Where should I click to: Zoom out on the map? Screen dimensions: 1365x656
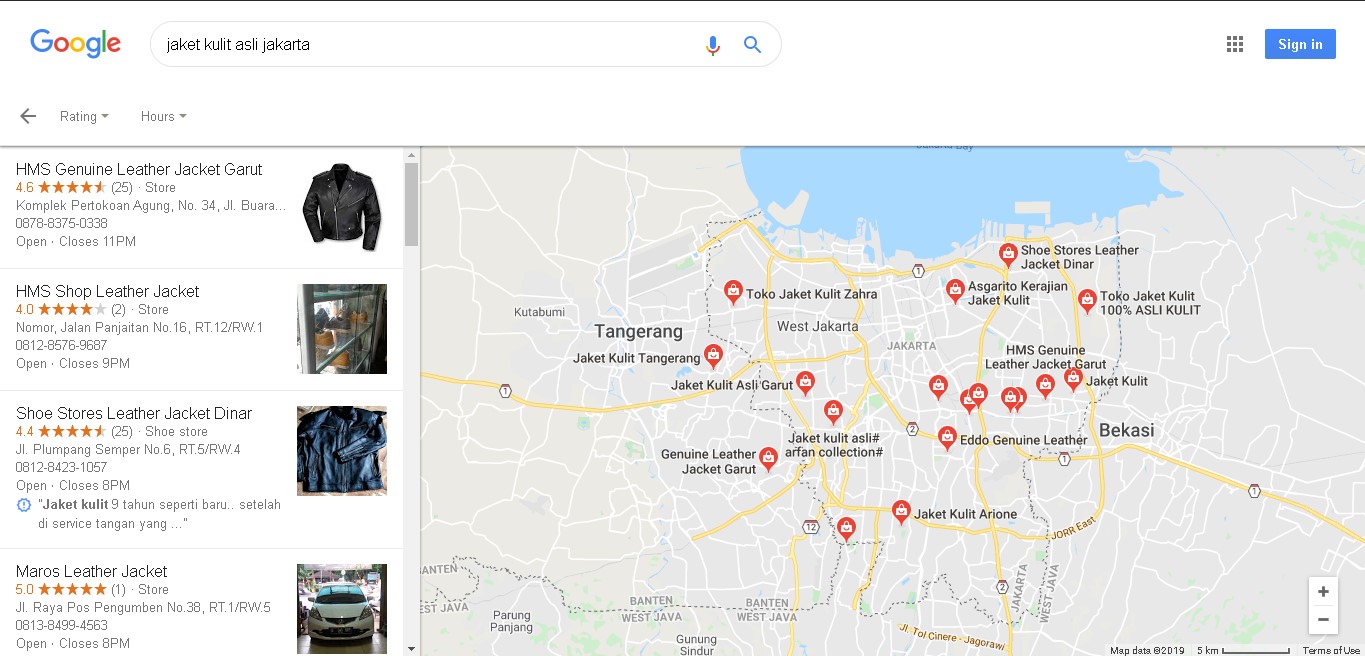[1323, 619]
